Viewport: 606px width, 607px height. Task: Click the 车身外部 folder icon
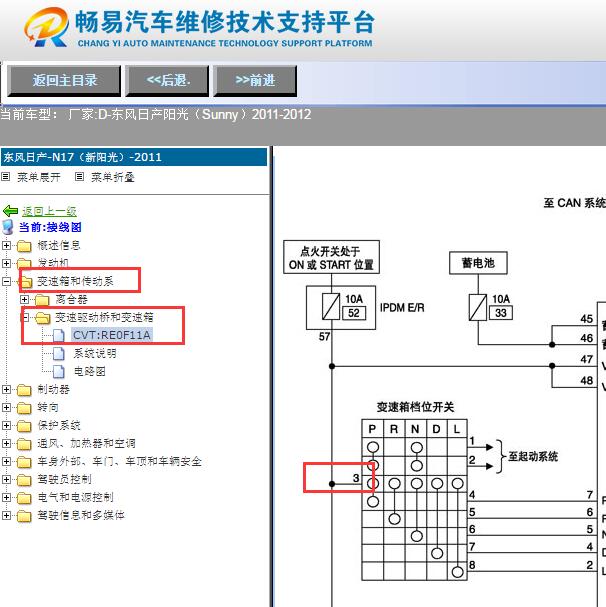point(24,462)
